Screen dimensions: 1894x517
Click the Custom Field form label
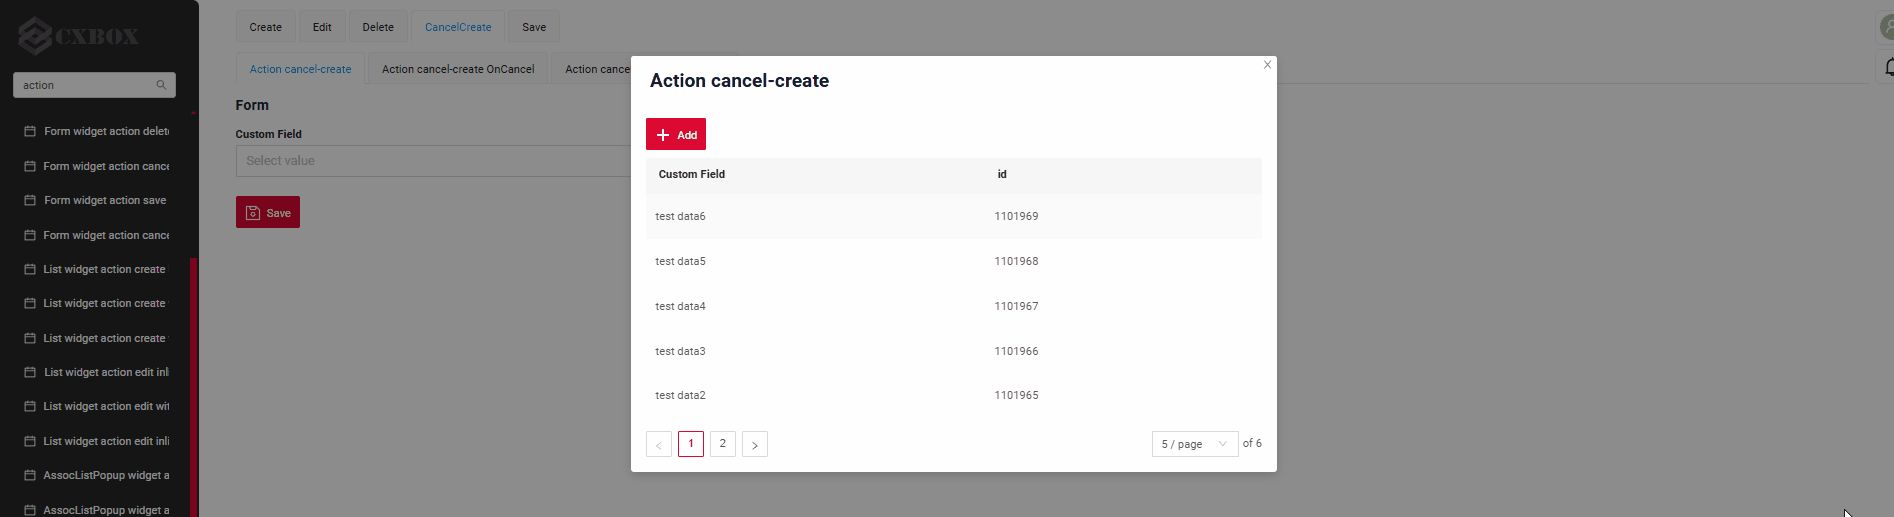[x=268, y=134]
